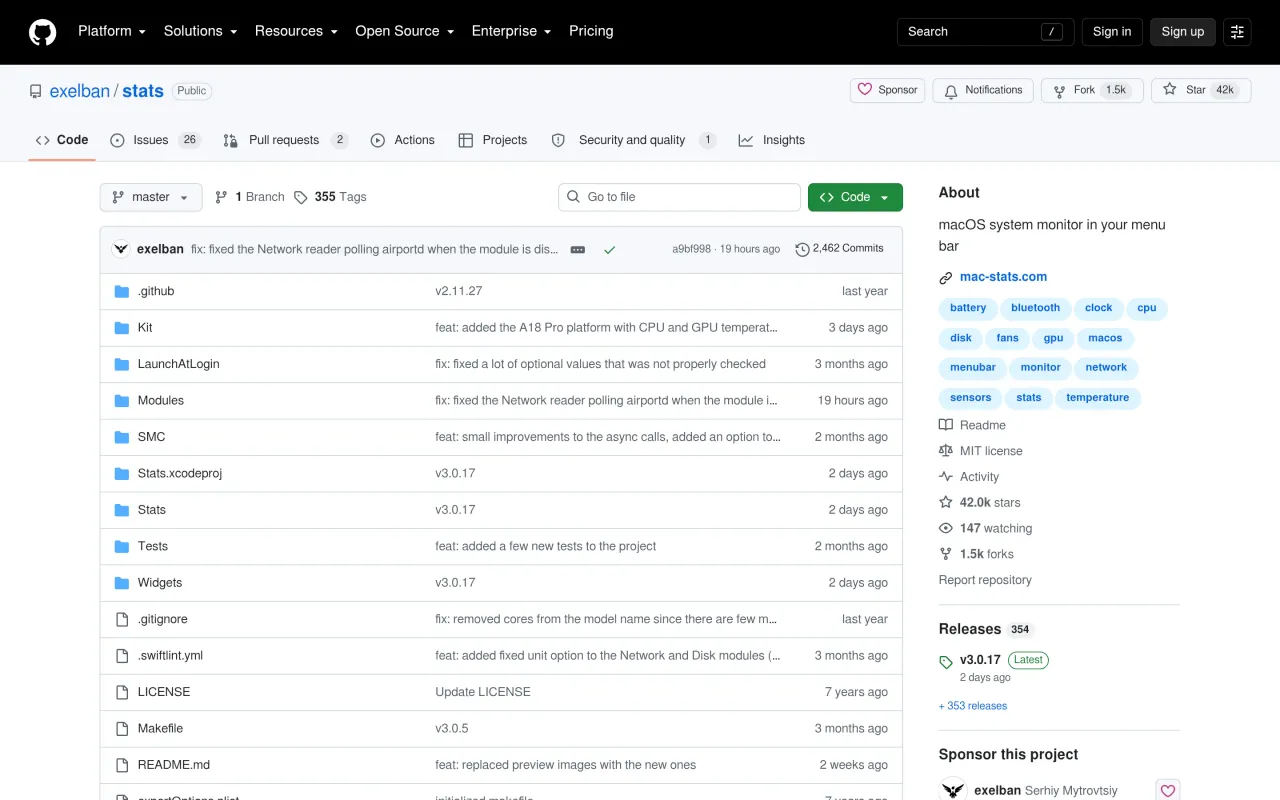Switch to Security and quality tab
This screenshot has width=1280, height=800.
634,140
